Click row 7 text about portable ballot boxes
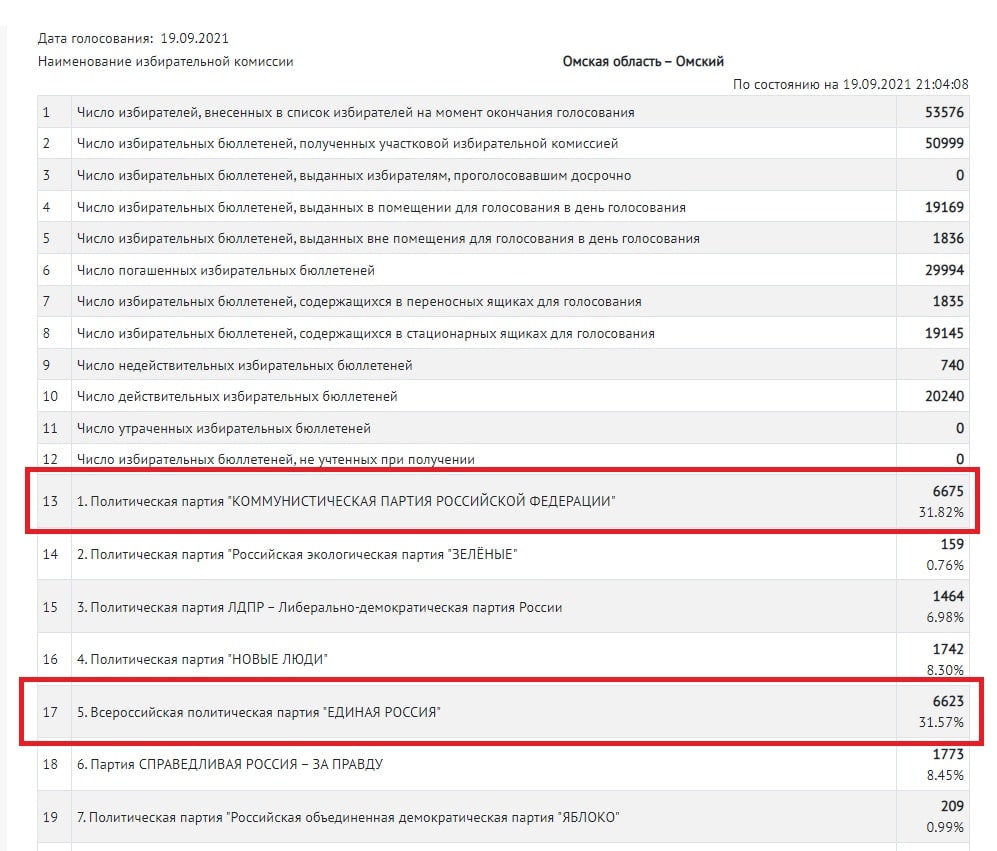997x851 pixels. tap(359, 301)
